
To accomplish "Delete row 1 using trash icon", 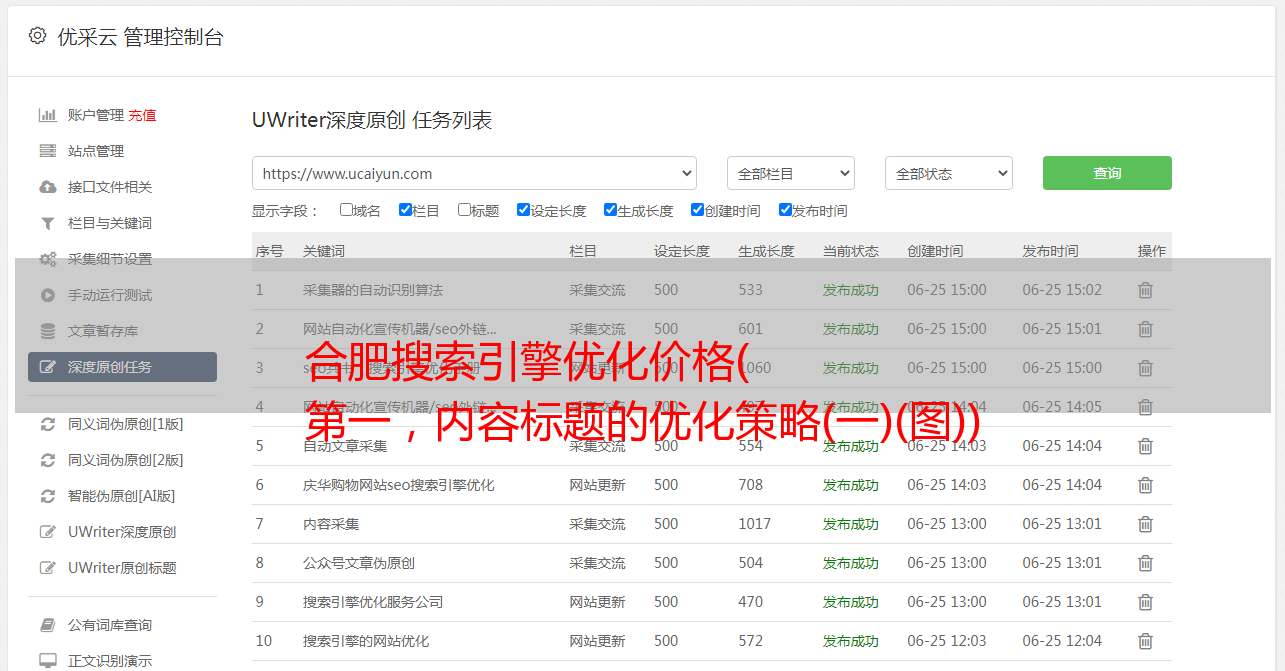I will pos(1145,290).
